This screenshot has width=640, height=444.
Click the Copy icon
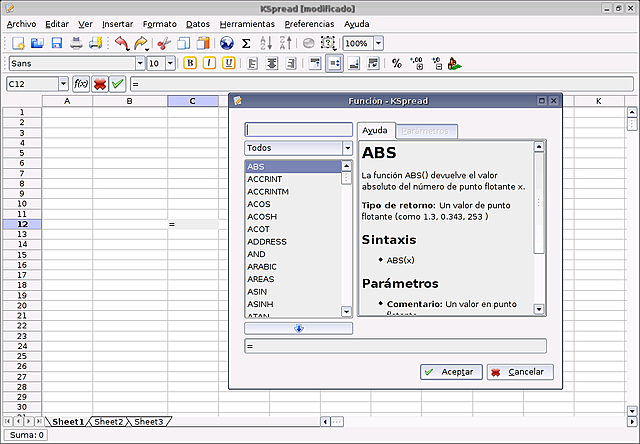pos(184,43)
